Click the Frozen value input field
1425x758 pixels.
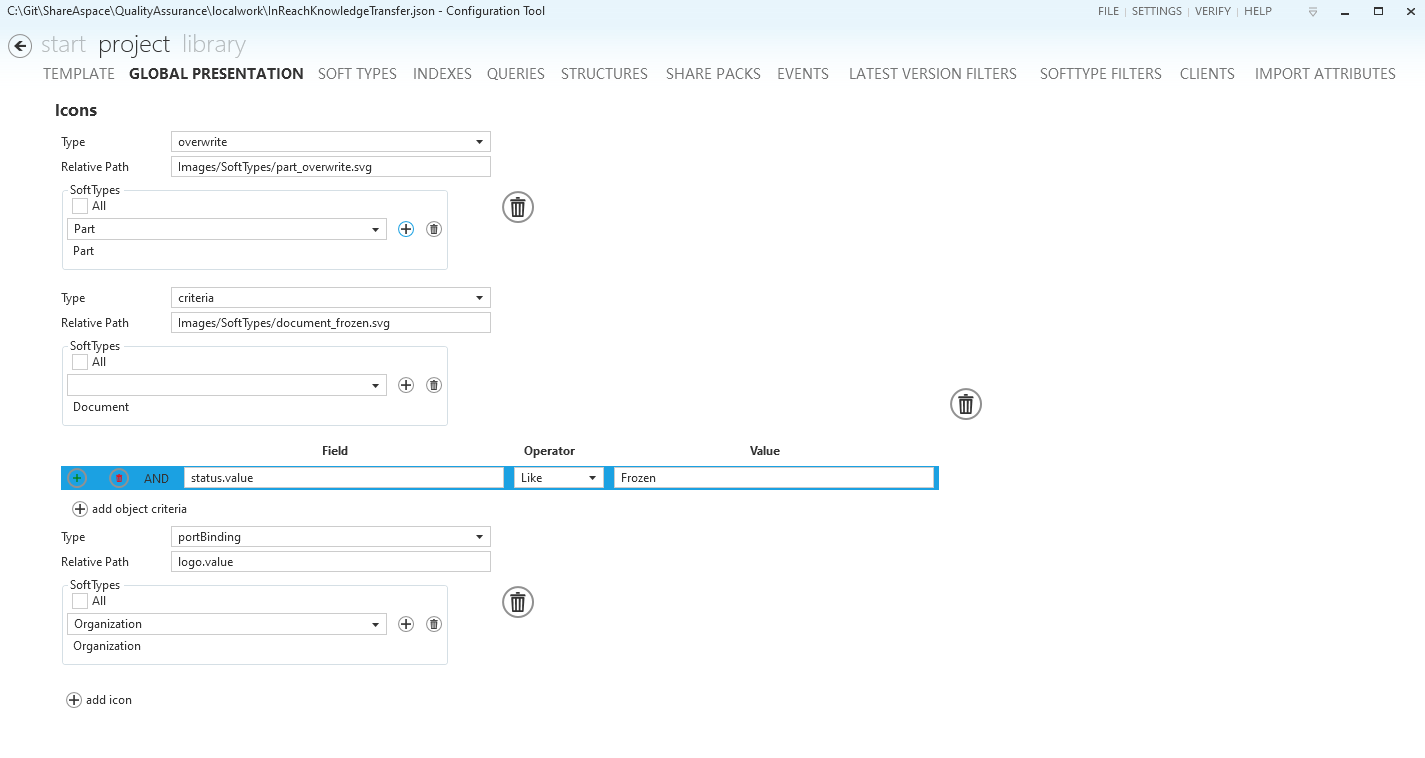774,478
